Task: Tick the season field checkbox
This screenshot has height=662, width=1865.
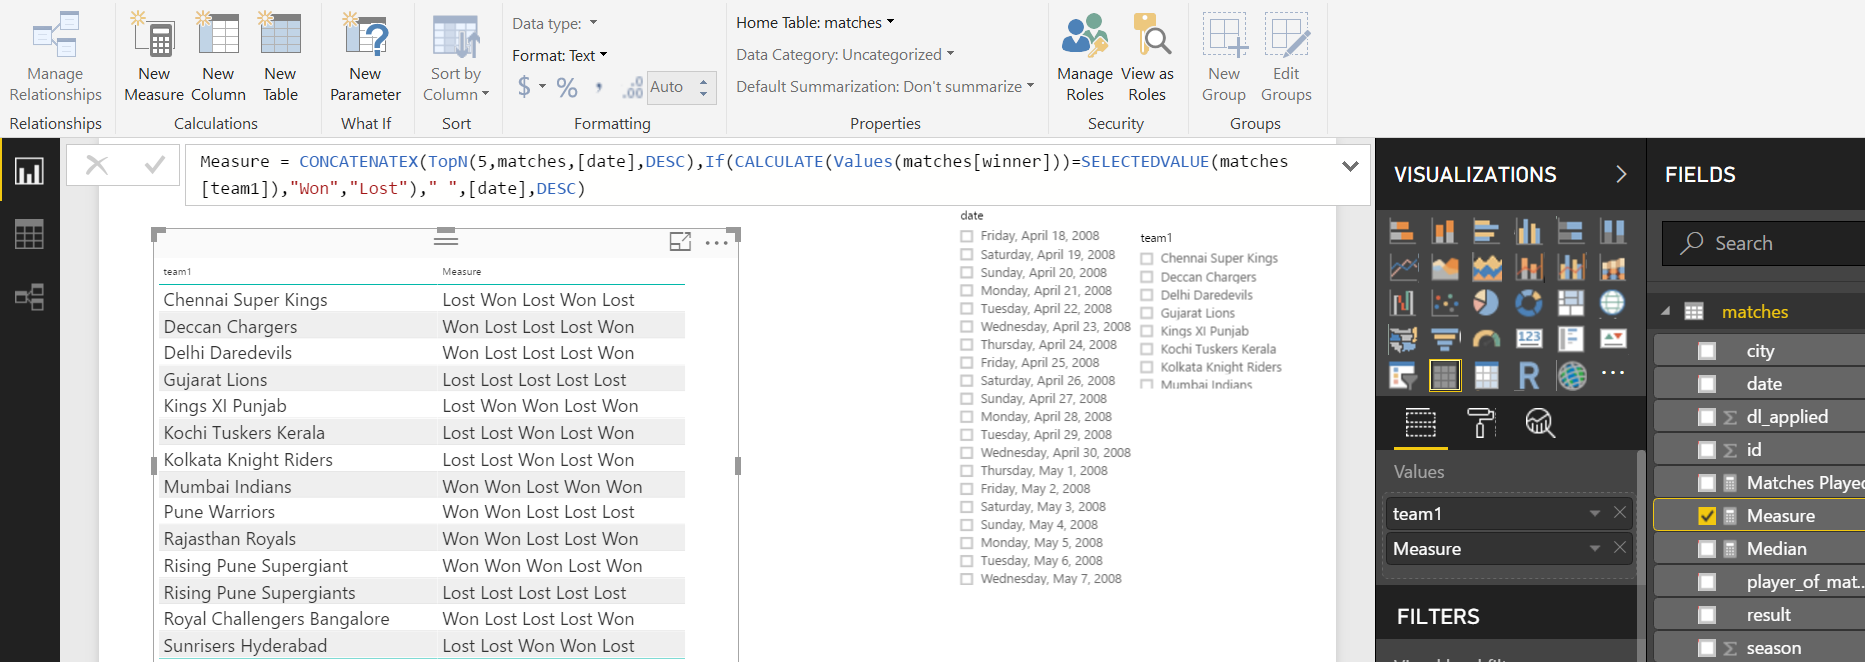Action: [1707, 648]
